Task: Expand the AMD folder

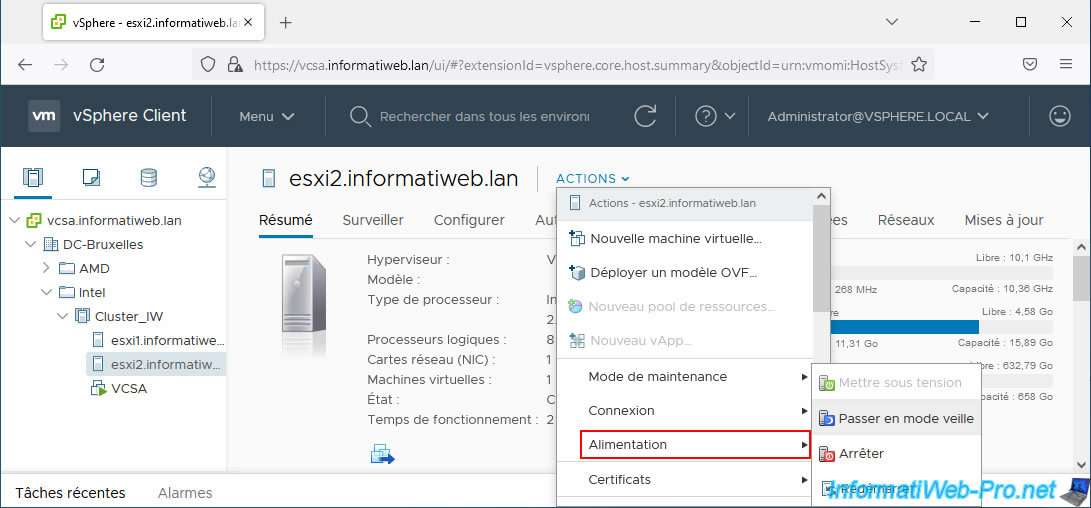Action: point(46,269)
